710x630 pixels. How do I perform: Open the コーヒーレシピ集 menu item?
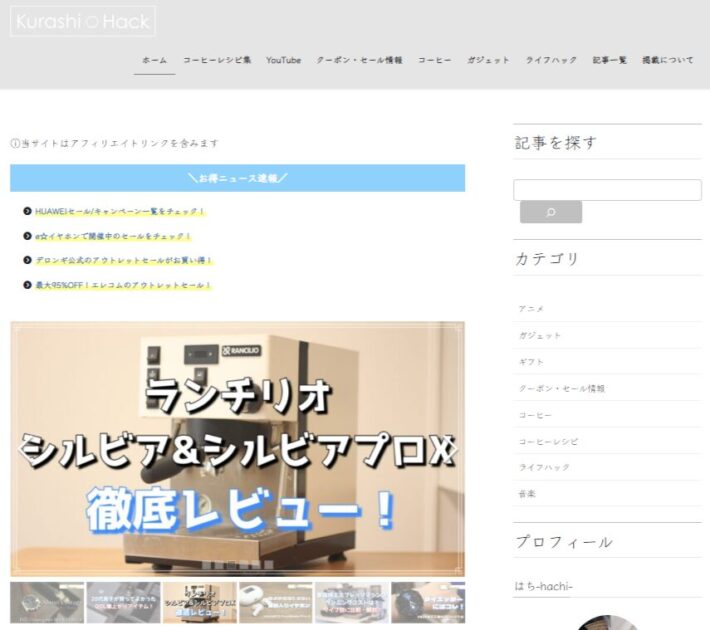tap(217, 60)
